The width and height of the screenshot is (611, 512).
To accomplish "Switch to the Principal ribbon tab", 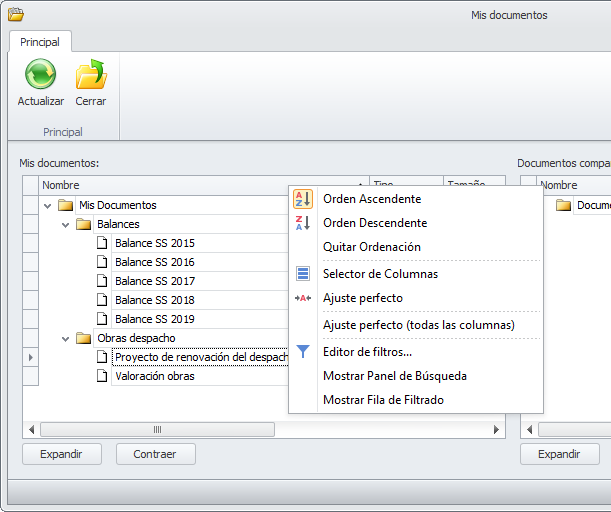I will [x=40, y=42].
